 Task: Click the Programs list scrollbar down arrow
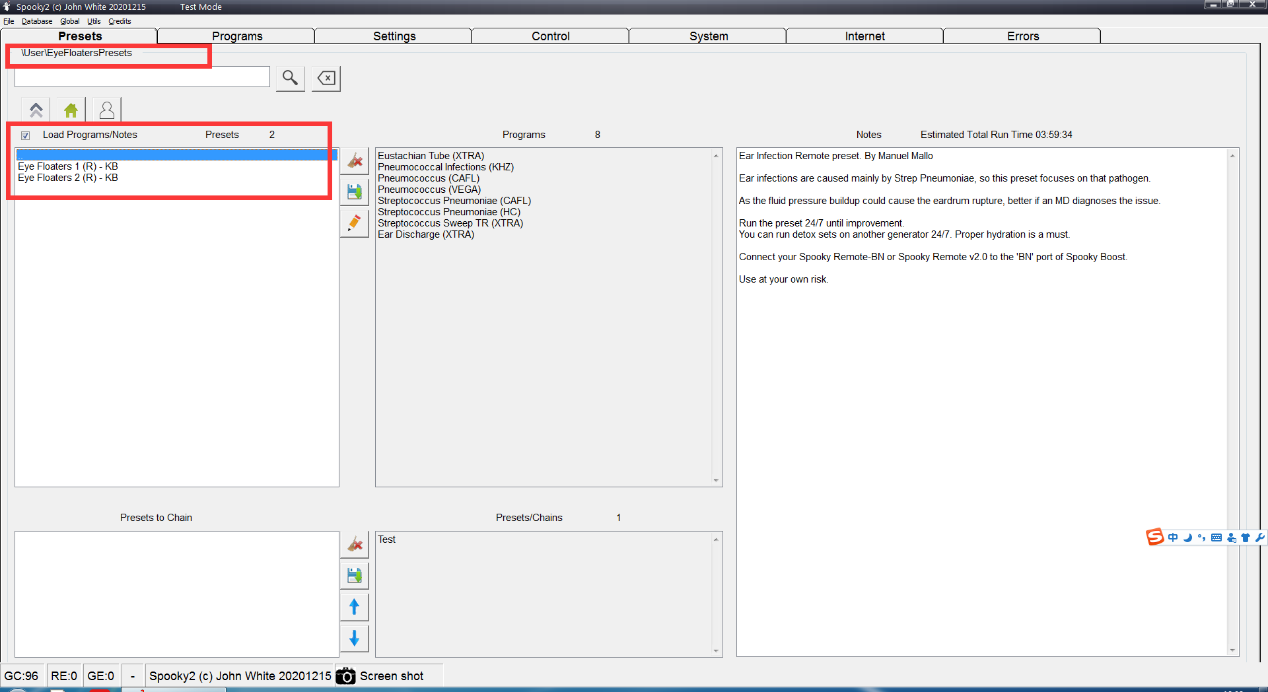(716, 480)
